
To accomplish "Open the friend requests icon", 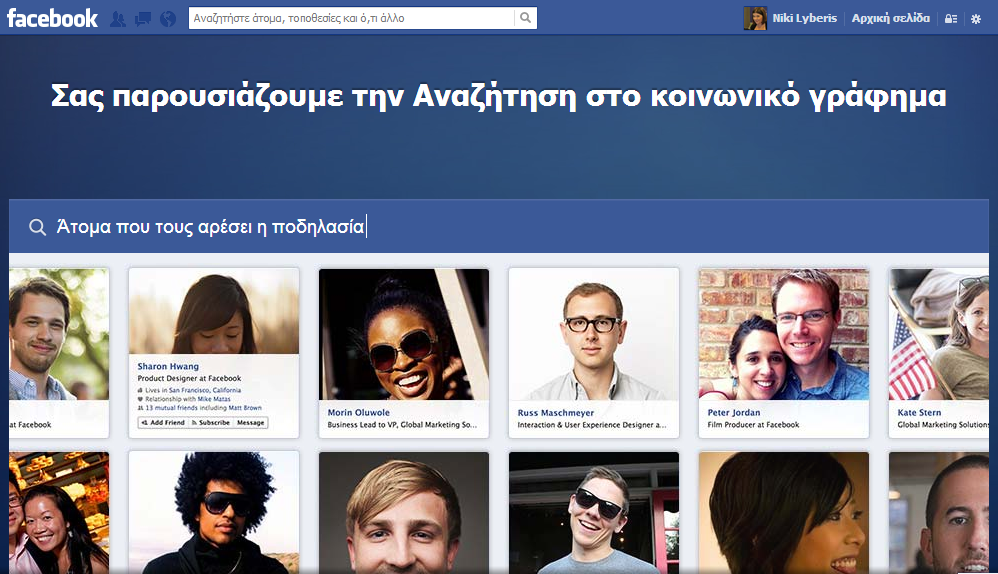I will coord(118,19).
